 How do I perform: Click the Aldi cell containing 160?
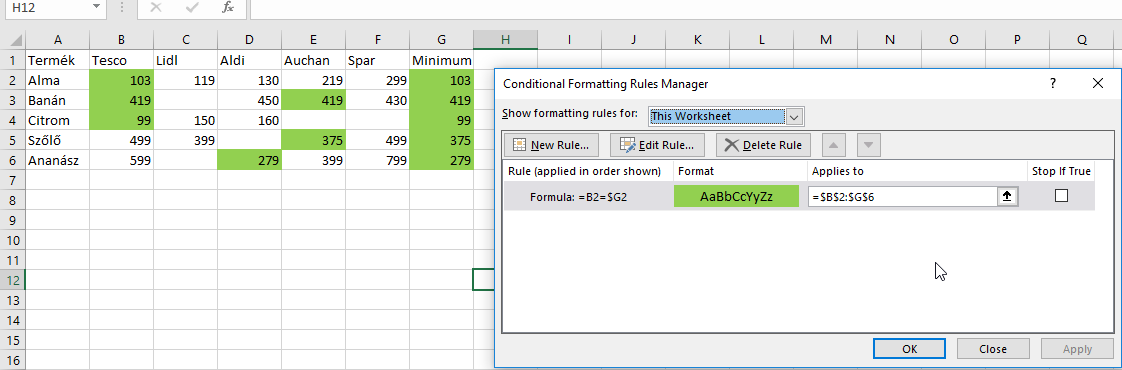pyautogui.click(x=249, y=120)
